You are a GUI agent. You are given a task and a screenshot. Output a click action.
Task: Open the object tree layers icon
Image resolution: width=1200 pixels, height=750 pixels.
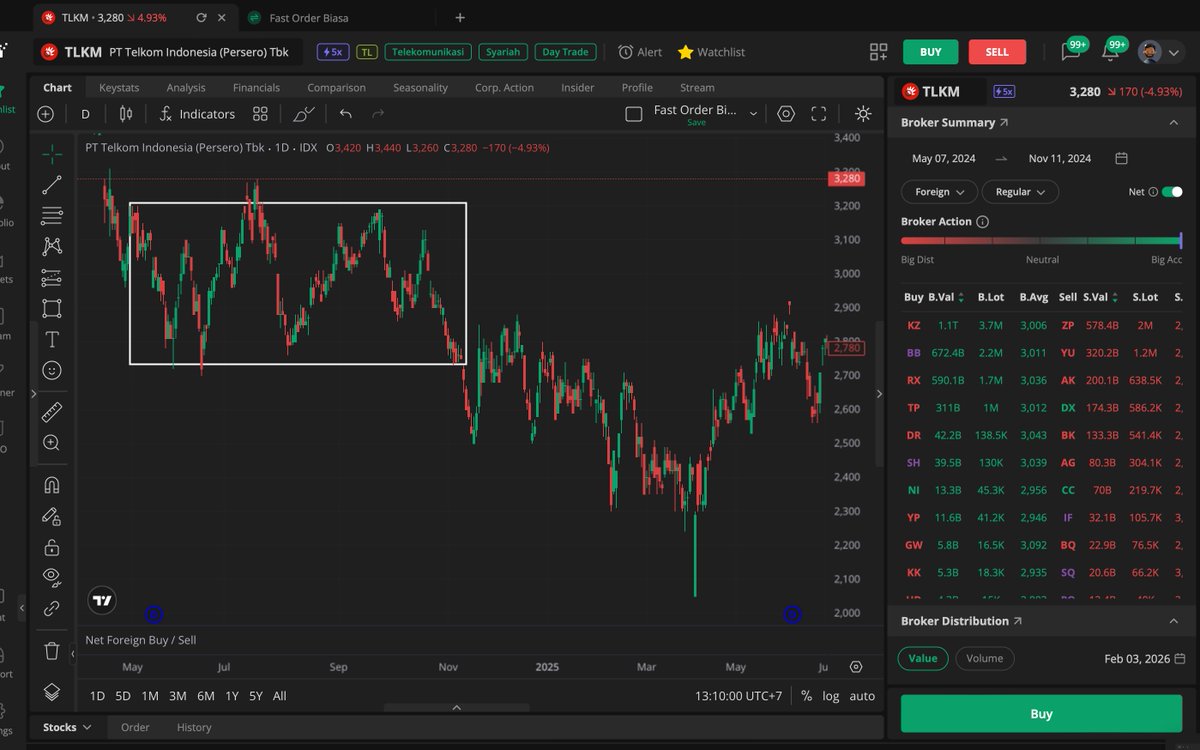pos(52,691)
